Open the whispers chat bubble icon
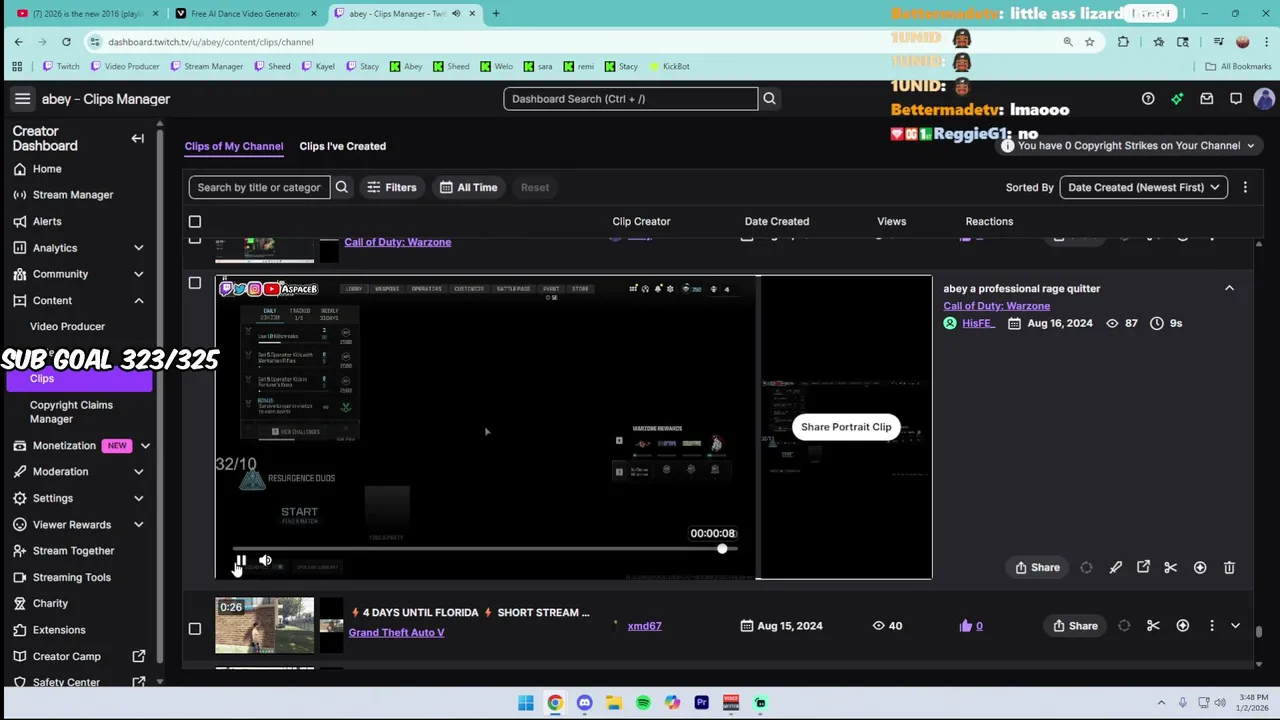 1236,99
